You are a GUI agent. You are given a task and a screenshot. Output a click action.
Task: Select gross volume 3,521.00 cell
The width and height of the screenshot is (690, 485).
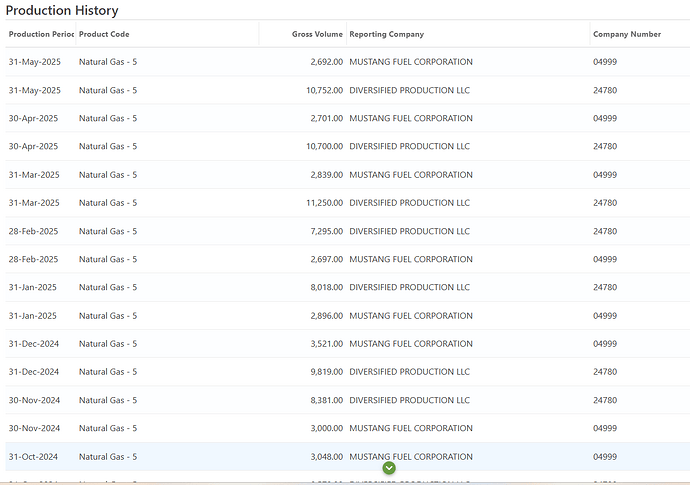click(x=327, y=344)
